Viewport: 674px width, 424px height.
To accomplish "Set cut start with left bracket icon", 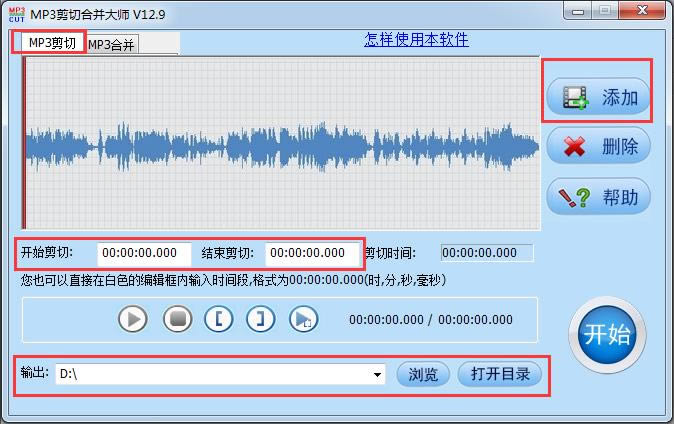I will [219, 319].
